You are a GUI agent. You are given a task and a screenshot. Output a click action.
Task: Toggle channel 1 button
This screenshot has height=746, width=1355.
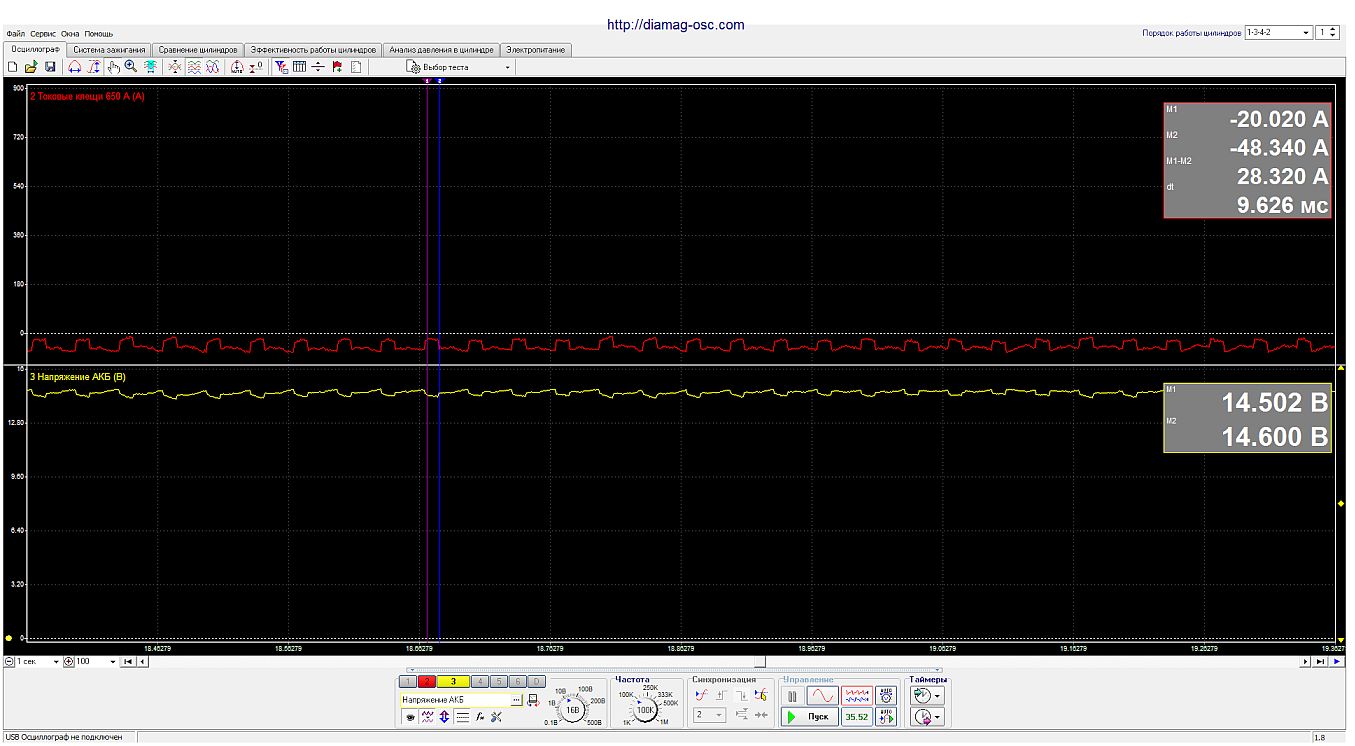(407, 681)
